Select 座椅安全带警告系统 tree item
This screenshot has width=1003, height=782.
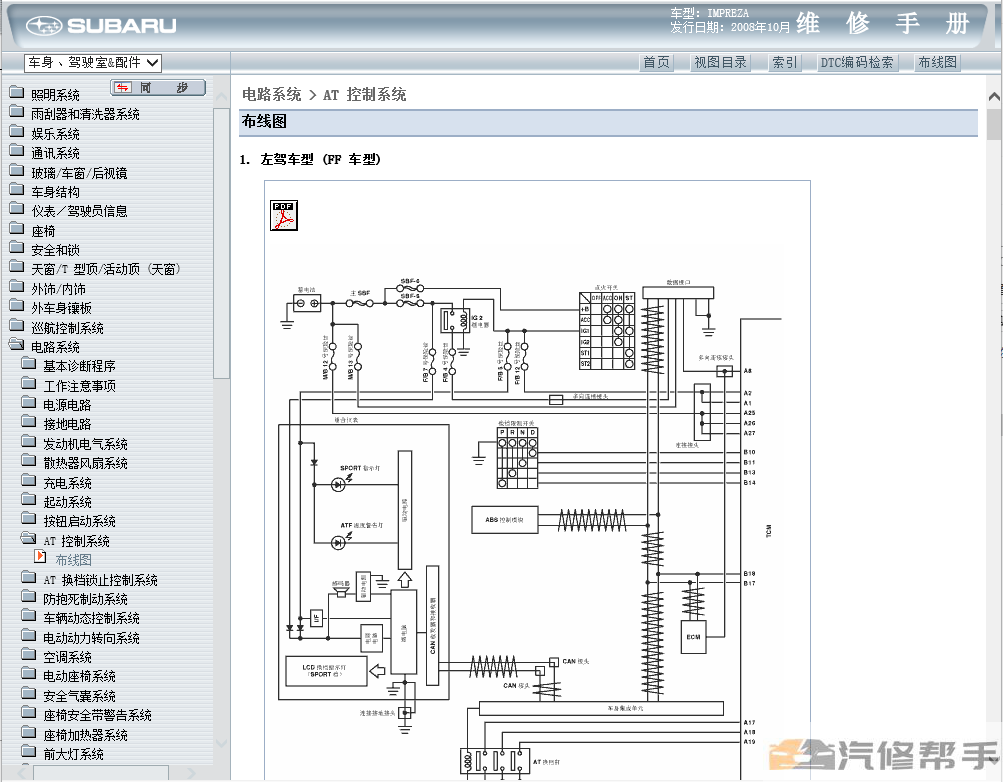point(97,716)
